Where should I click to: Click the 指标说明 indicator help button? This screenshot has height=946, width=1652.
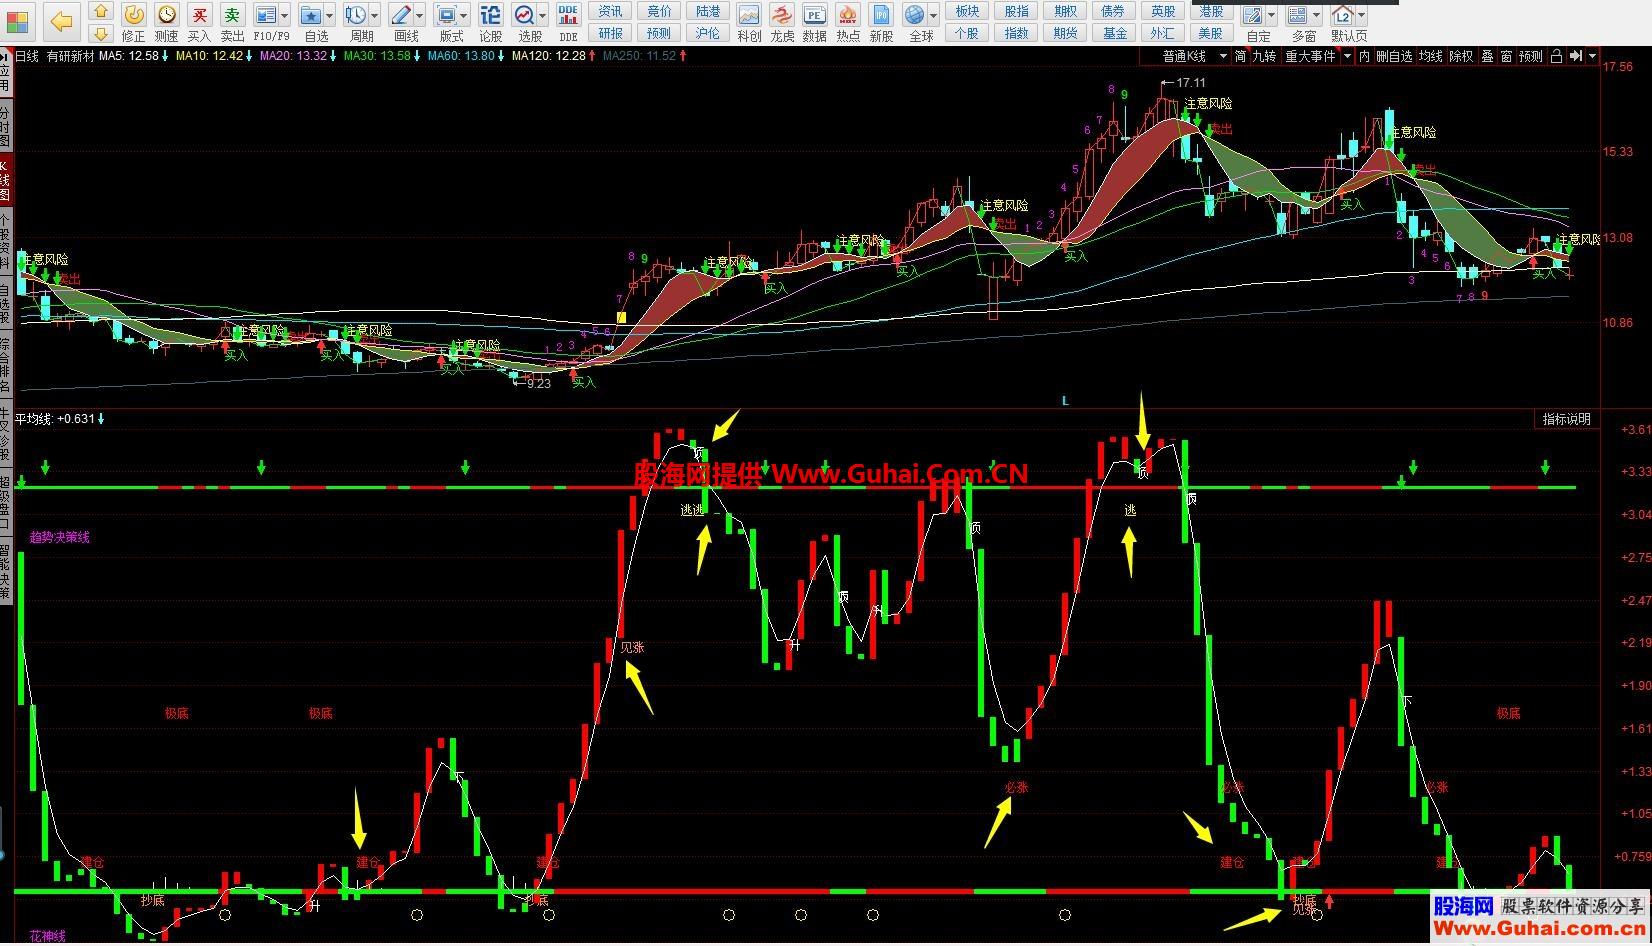click(1566, 420)
